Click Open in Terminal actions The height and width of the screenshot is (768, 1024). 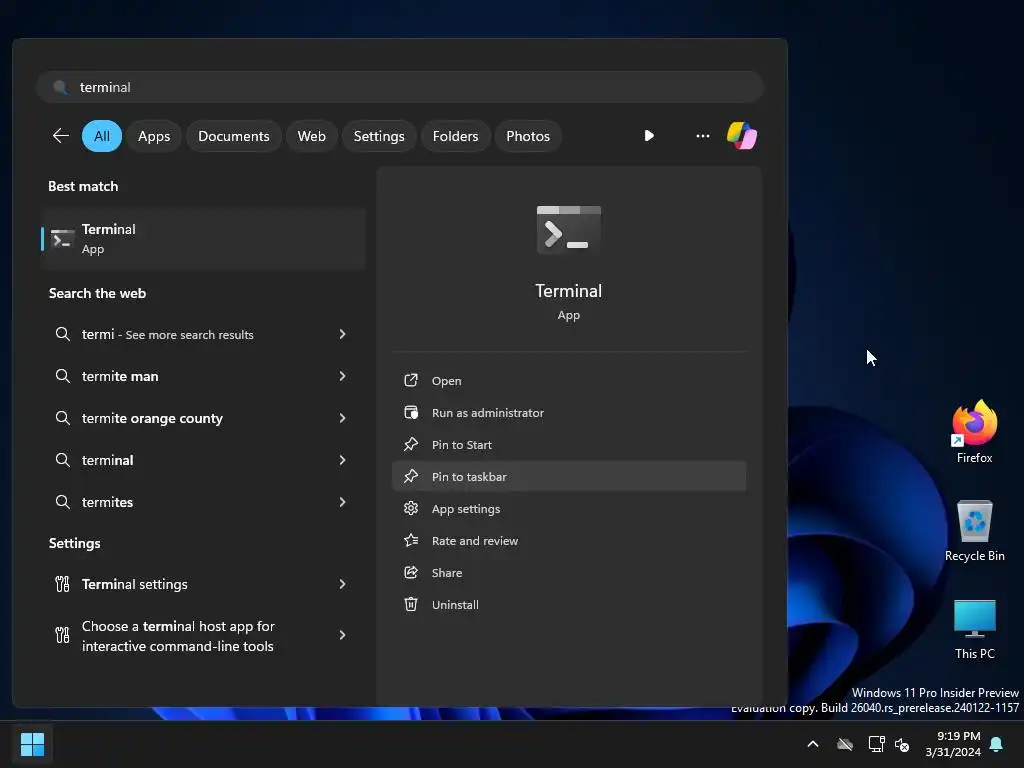point(569,381)
